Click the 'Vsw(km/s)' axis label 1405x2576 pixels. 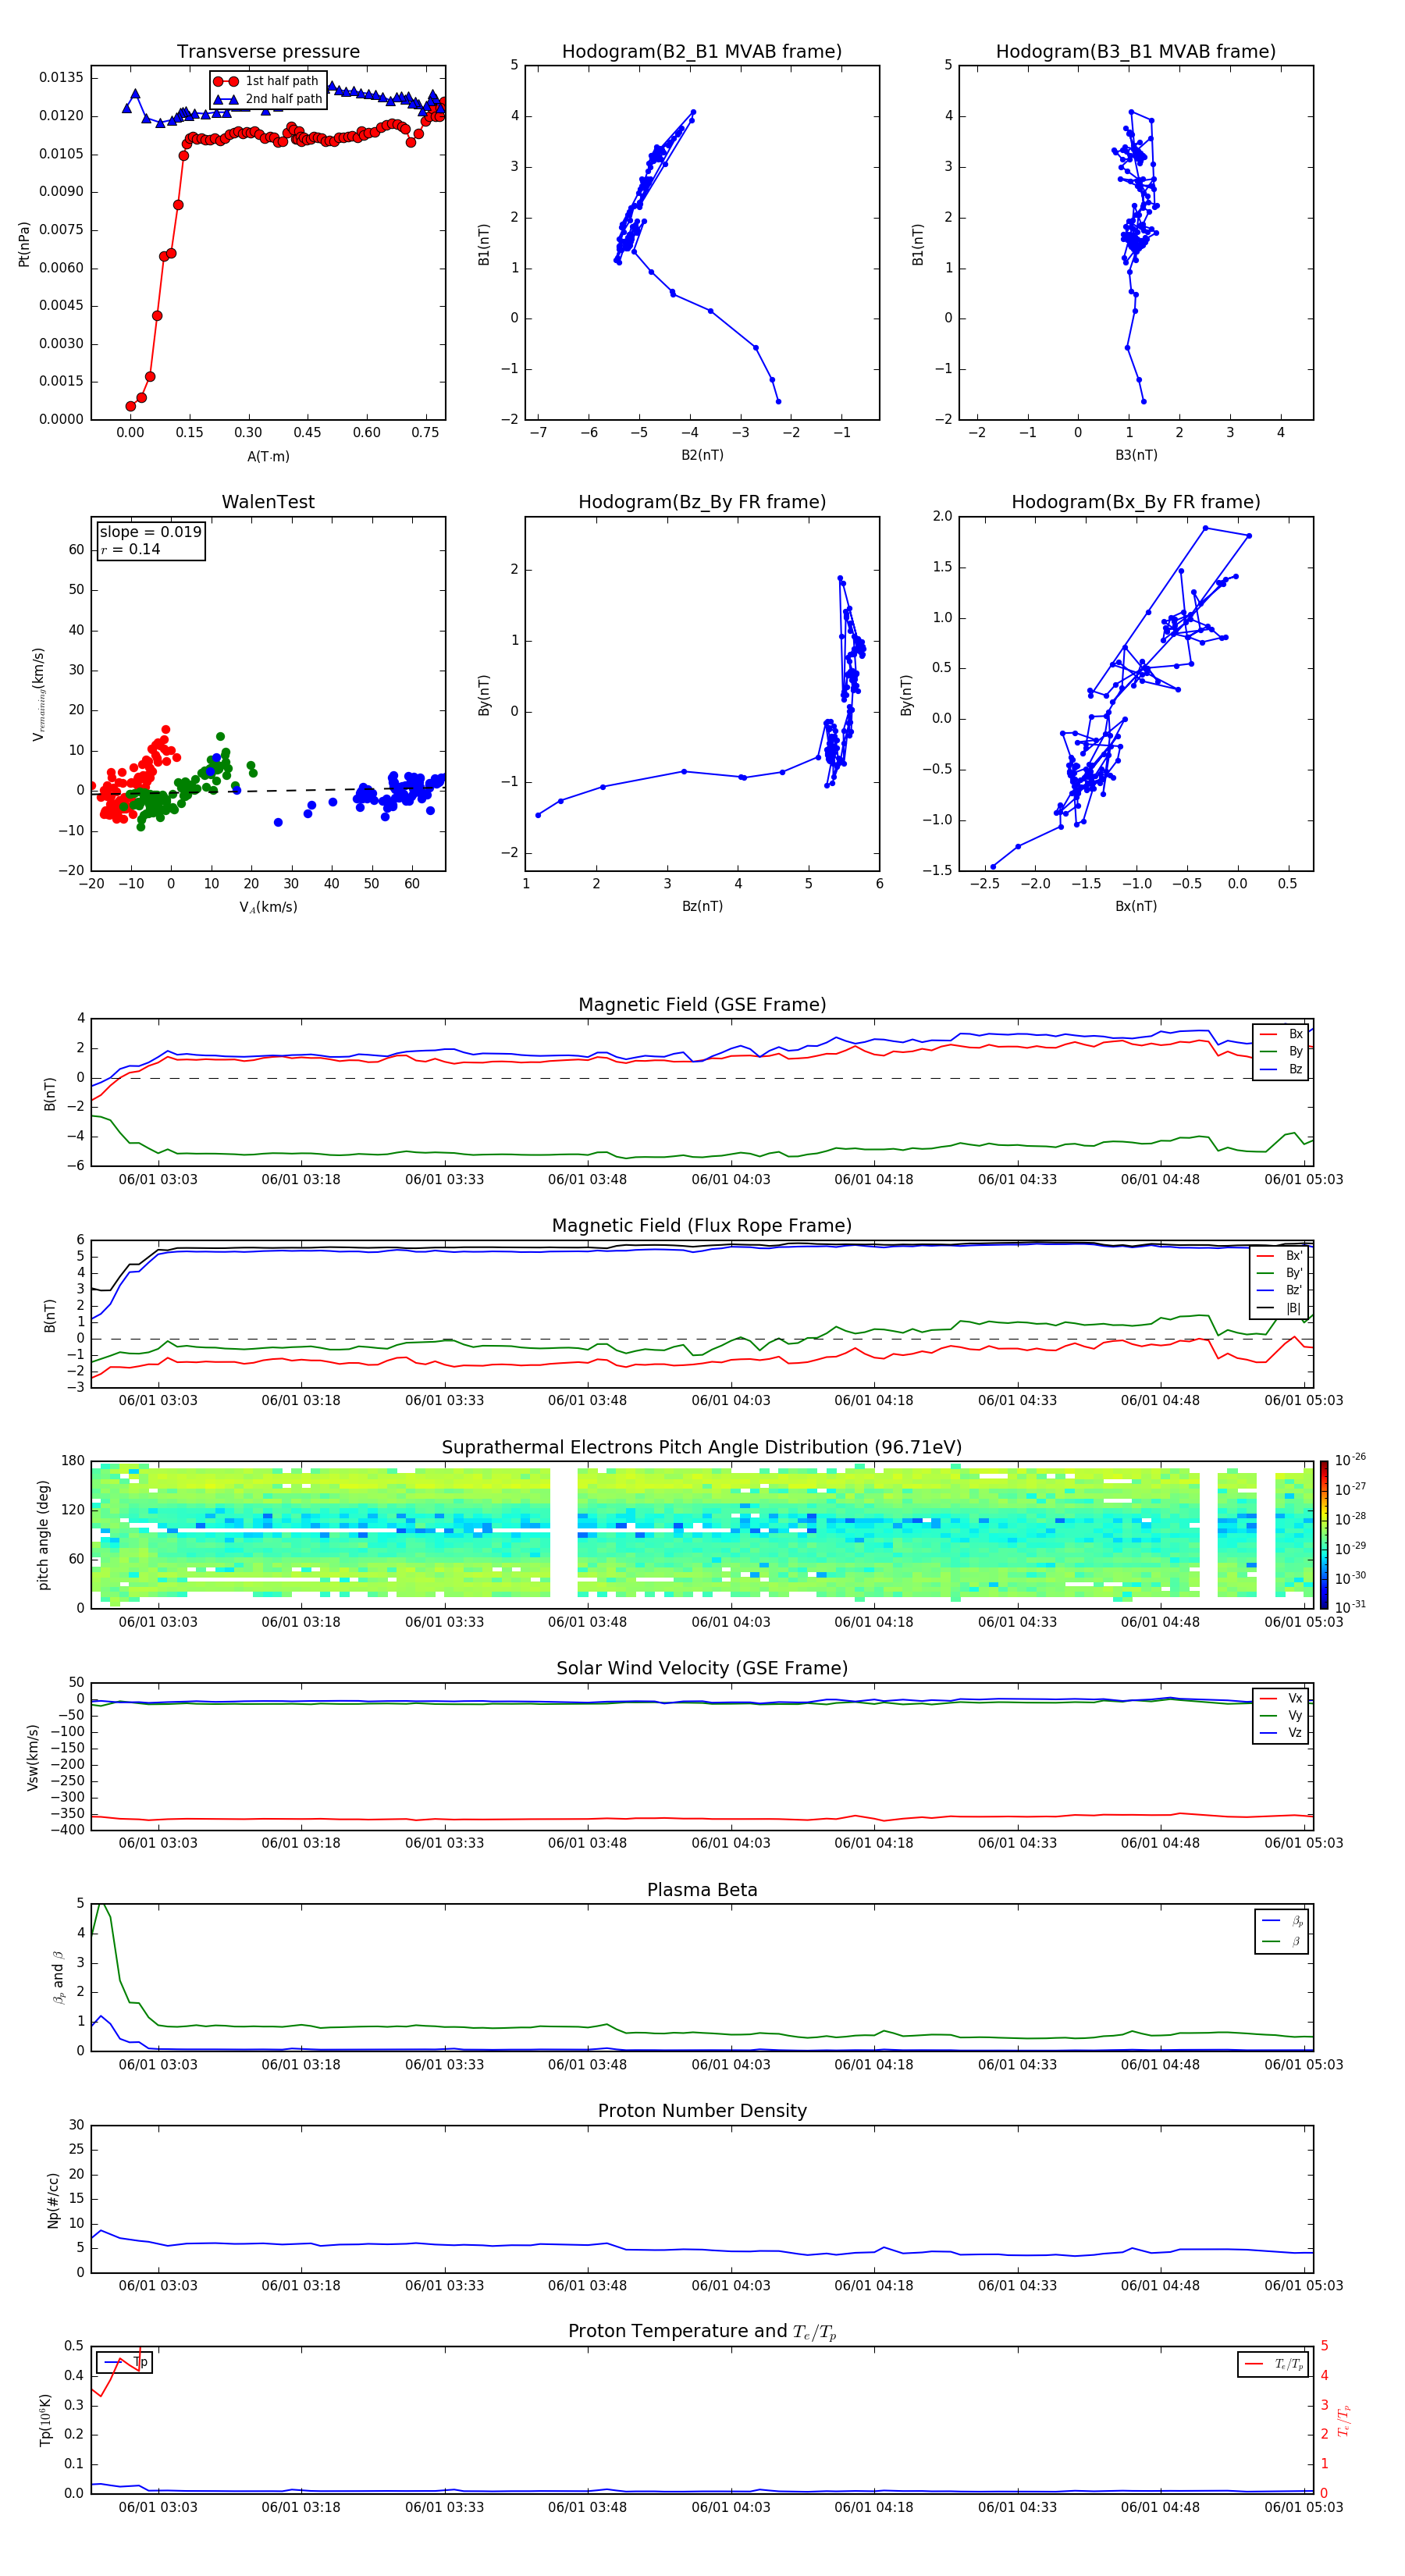point(32,1757)
